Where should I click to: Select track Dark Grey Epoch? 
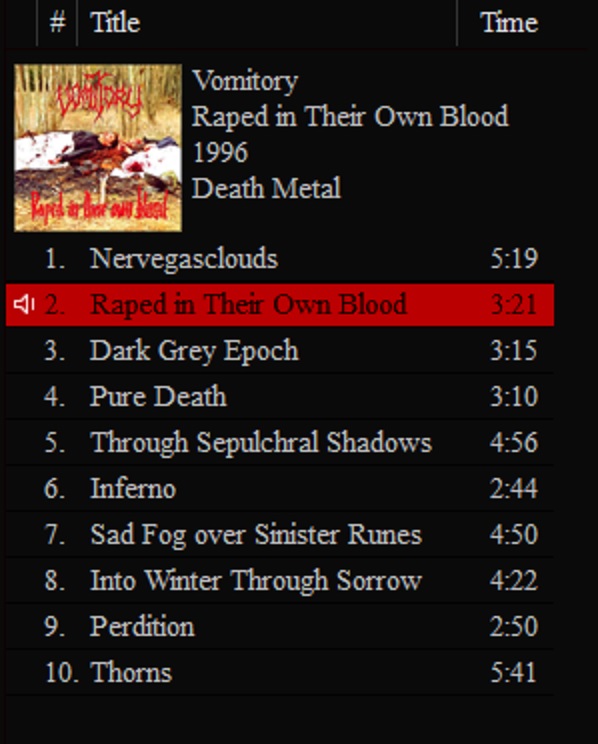280,351
